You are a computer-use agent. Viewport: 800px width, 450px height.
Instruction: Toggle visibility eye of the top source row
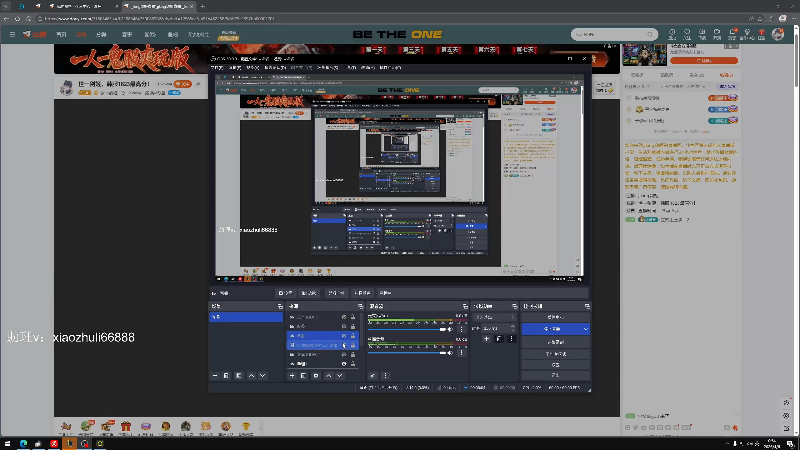pyautogui.click(x=344, y=317)
